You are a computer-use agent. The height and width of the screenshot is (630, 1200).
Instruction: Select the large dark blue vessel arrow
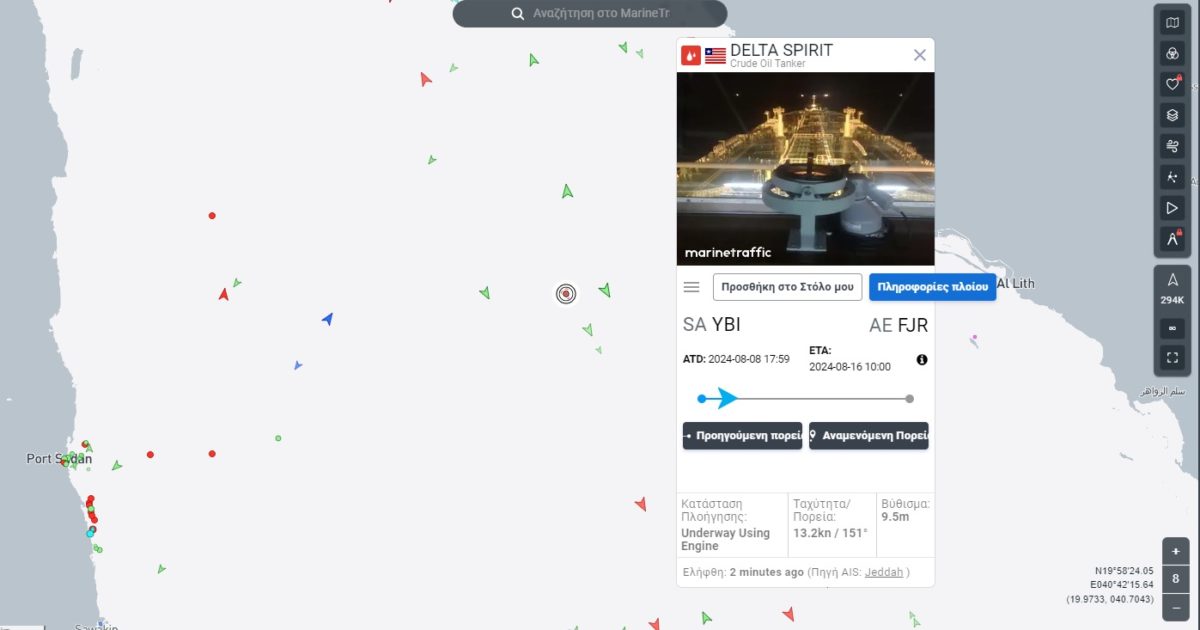click(x=327, y=319)
